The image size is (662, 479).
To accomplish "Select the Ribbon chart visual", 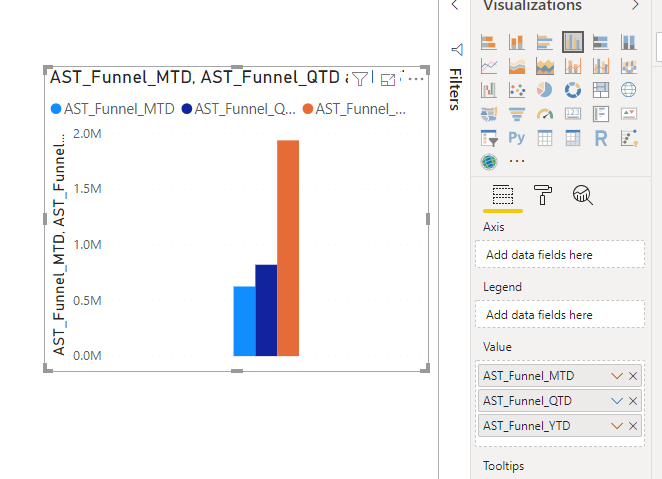I will [x=629, y=66].
